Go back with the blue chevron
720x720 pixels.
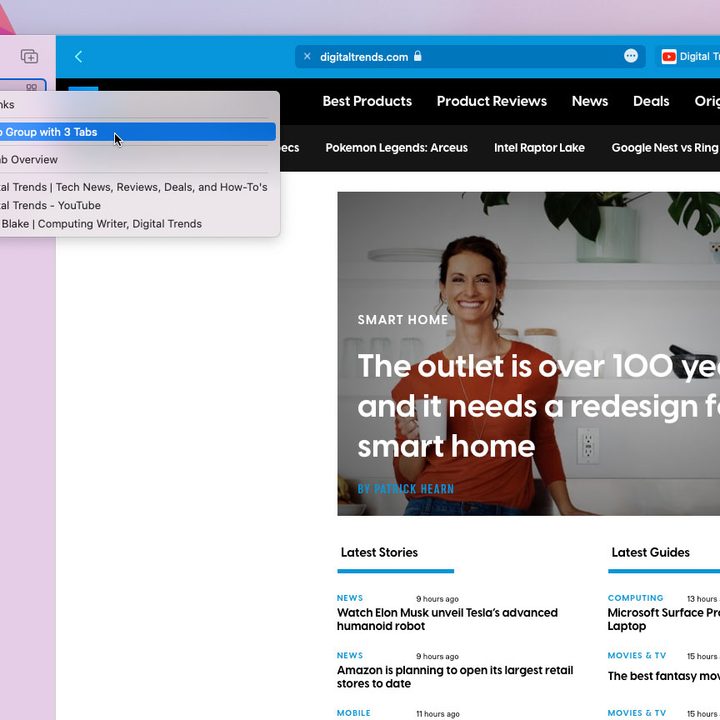pos(79,56)
